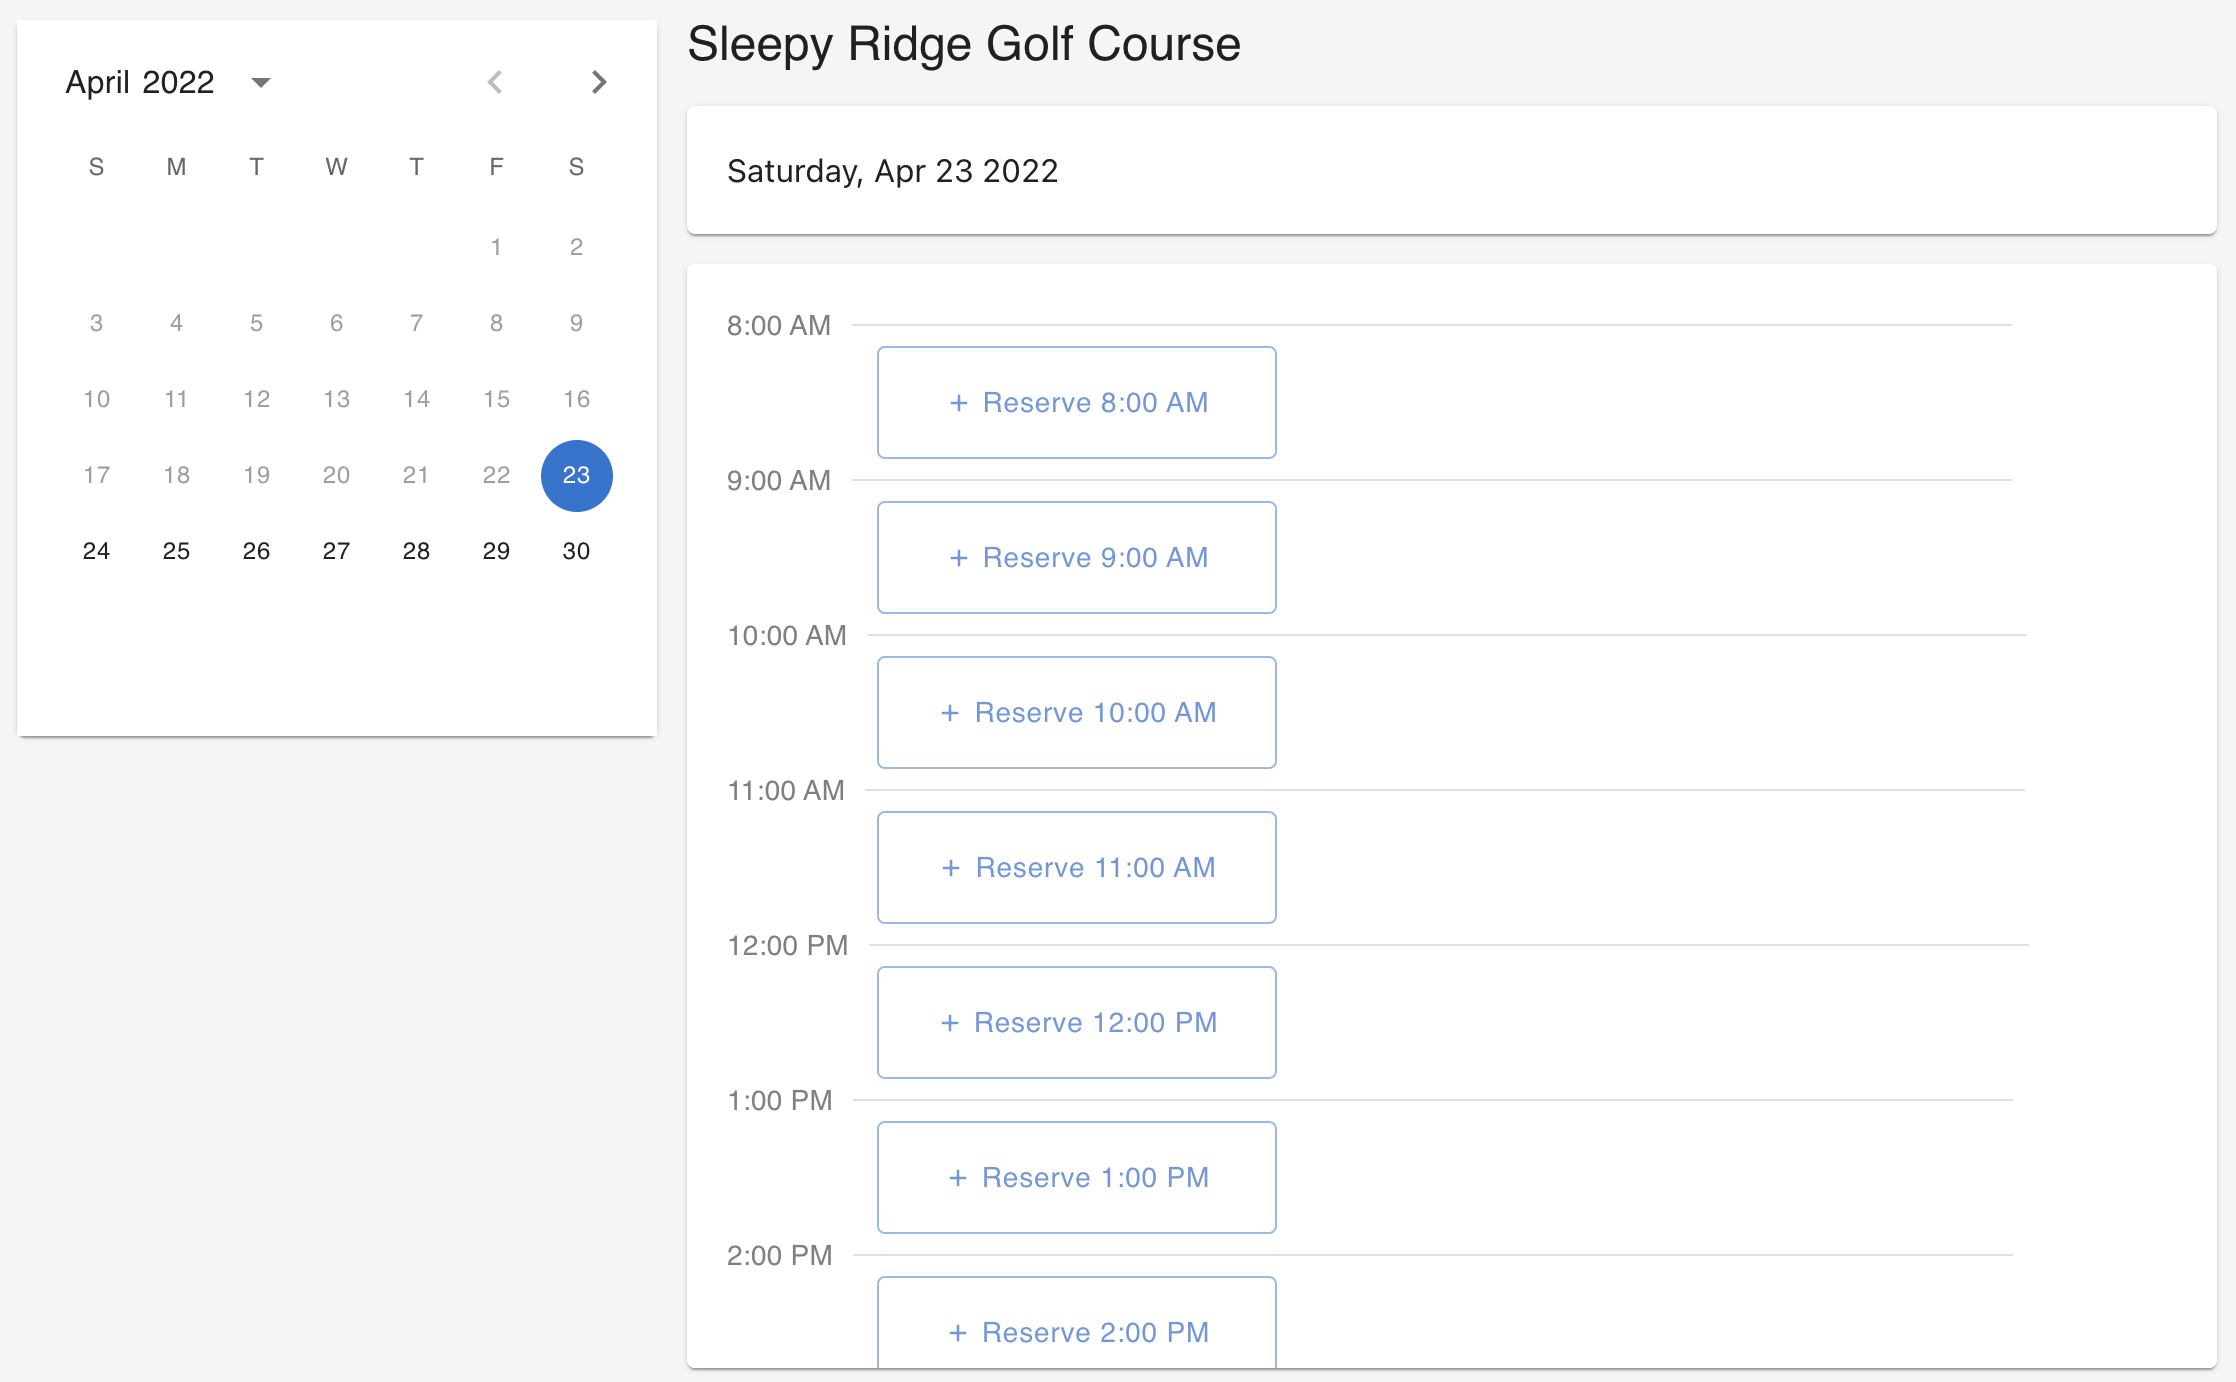Reserve the 8:00 AM tee time
2236x1382 pixels.
coord(1076,402)
